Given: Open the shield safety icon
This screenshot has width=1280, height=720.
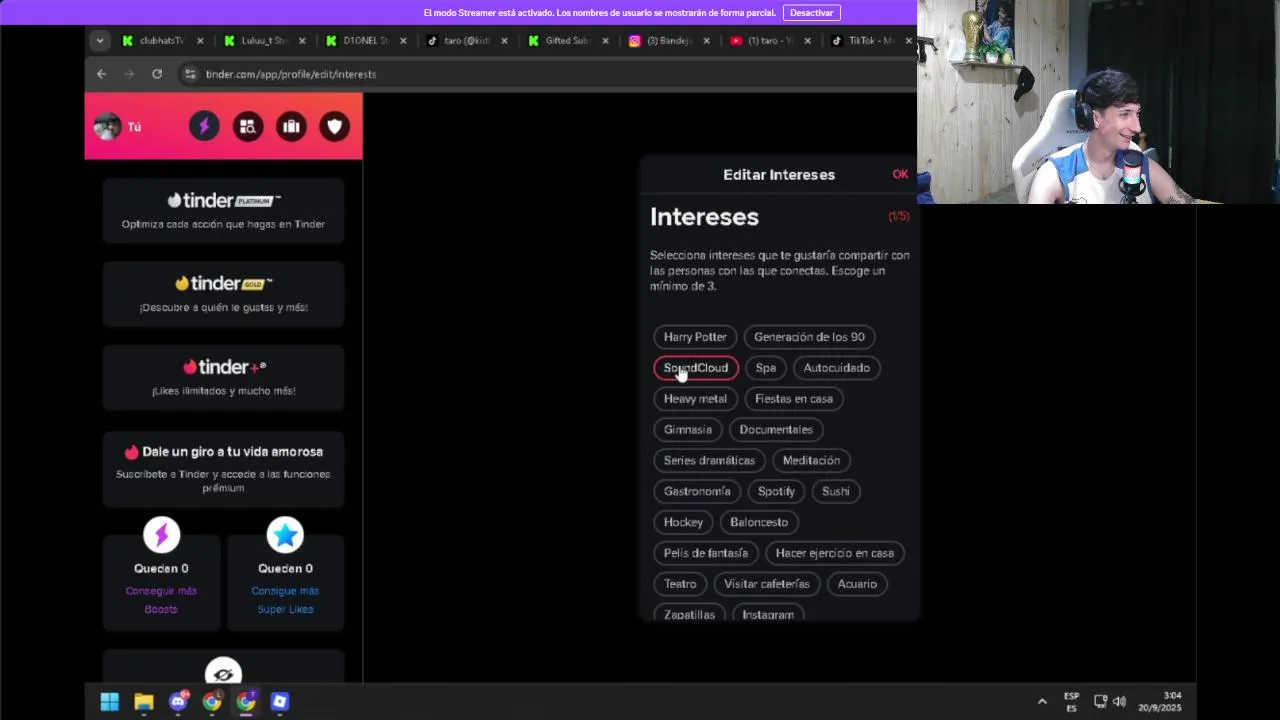Looking at the screenshot, I should click(335, 127).
